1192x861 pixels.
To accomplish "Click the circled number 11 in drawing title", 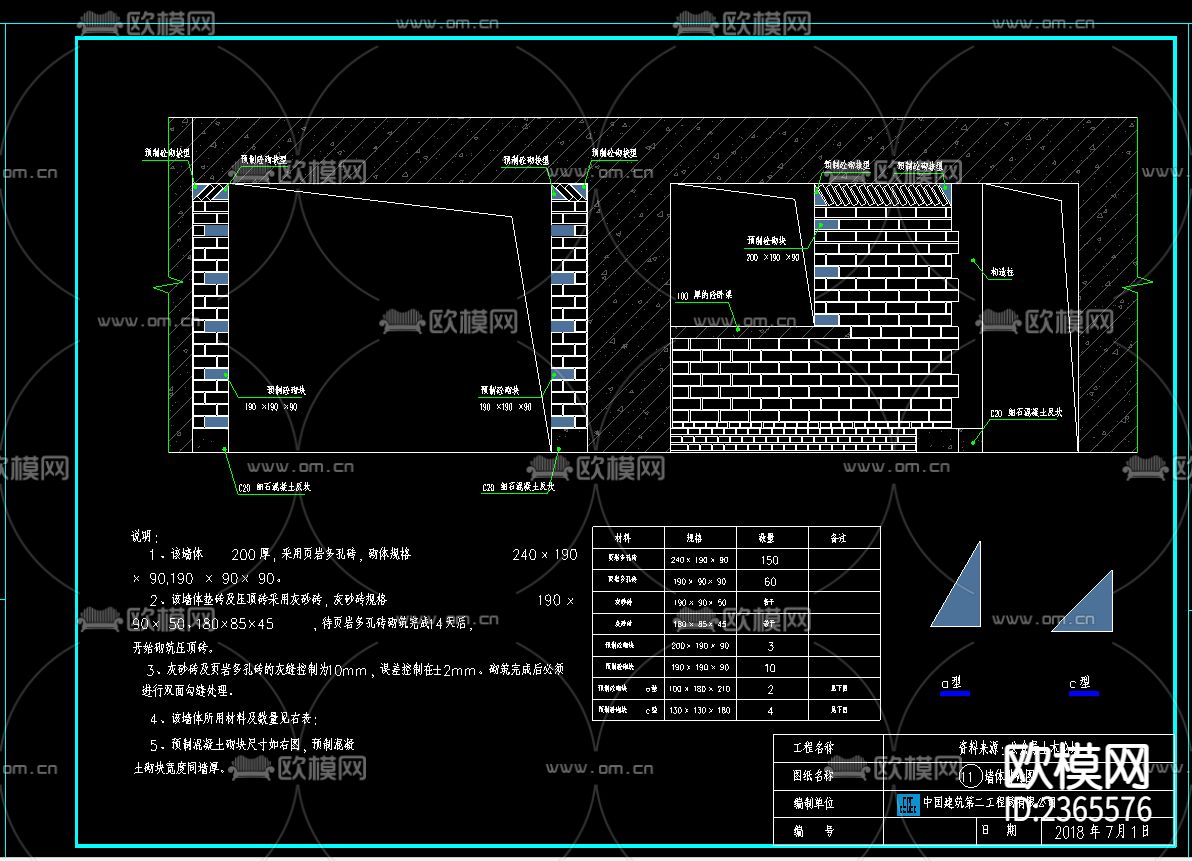I will [x=970, y=777].
